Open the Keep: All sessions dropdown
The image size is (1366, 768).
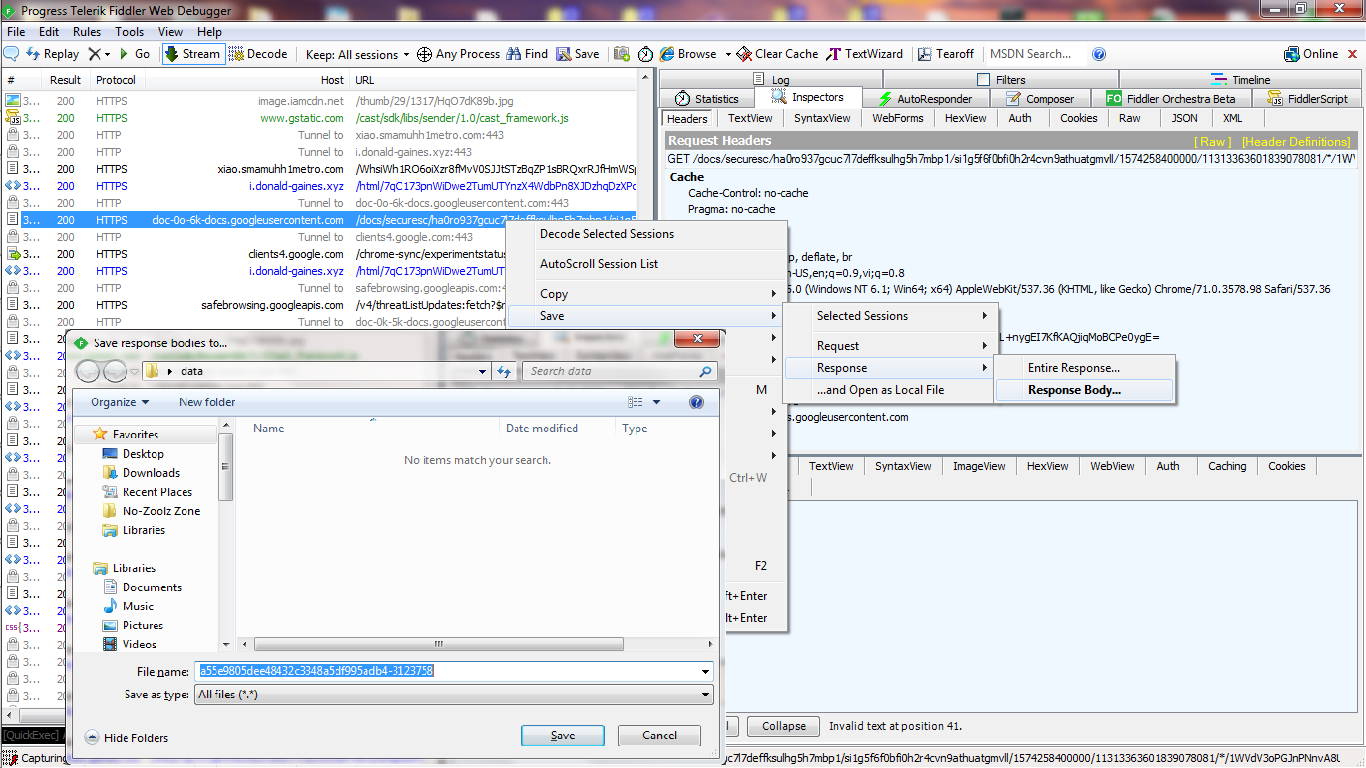pyautogui.click(x=357, y=55)
